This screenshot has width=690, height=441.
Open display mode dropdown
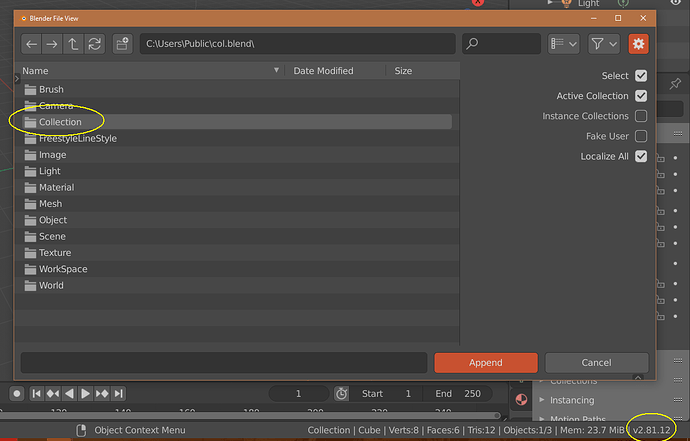tap(563, 44)
